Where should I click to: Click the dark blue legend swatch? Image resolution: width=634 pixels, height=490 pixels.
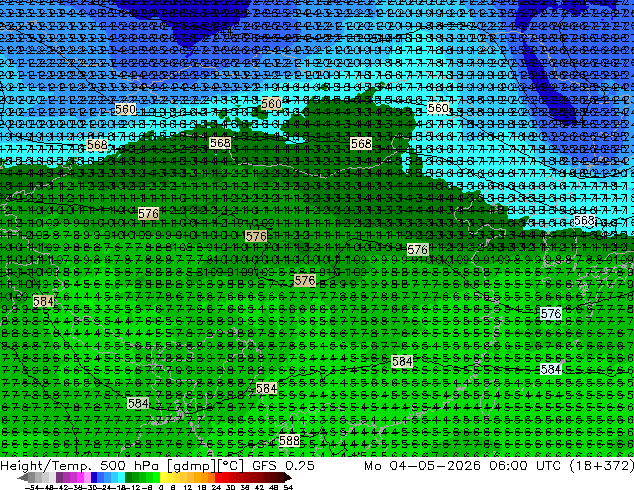[94, 478]
